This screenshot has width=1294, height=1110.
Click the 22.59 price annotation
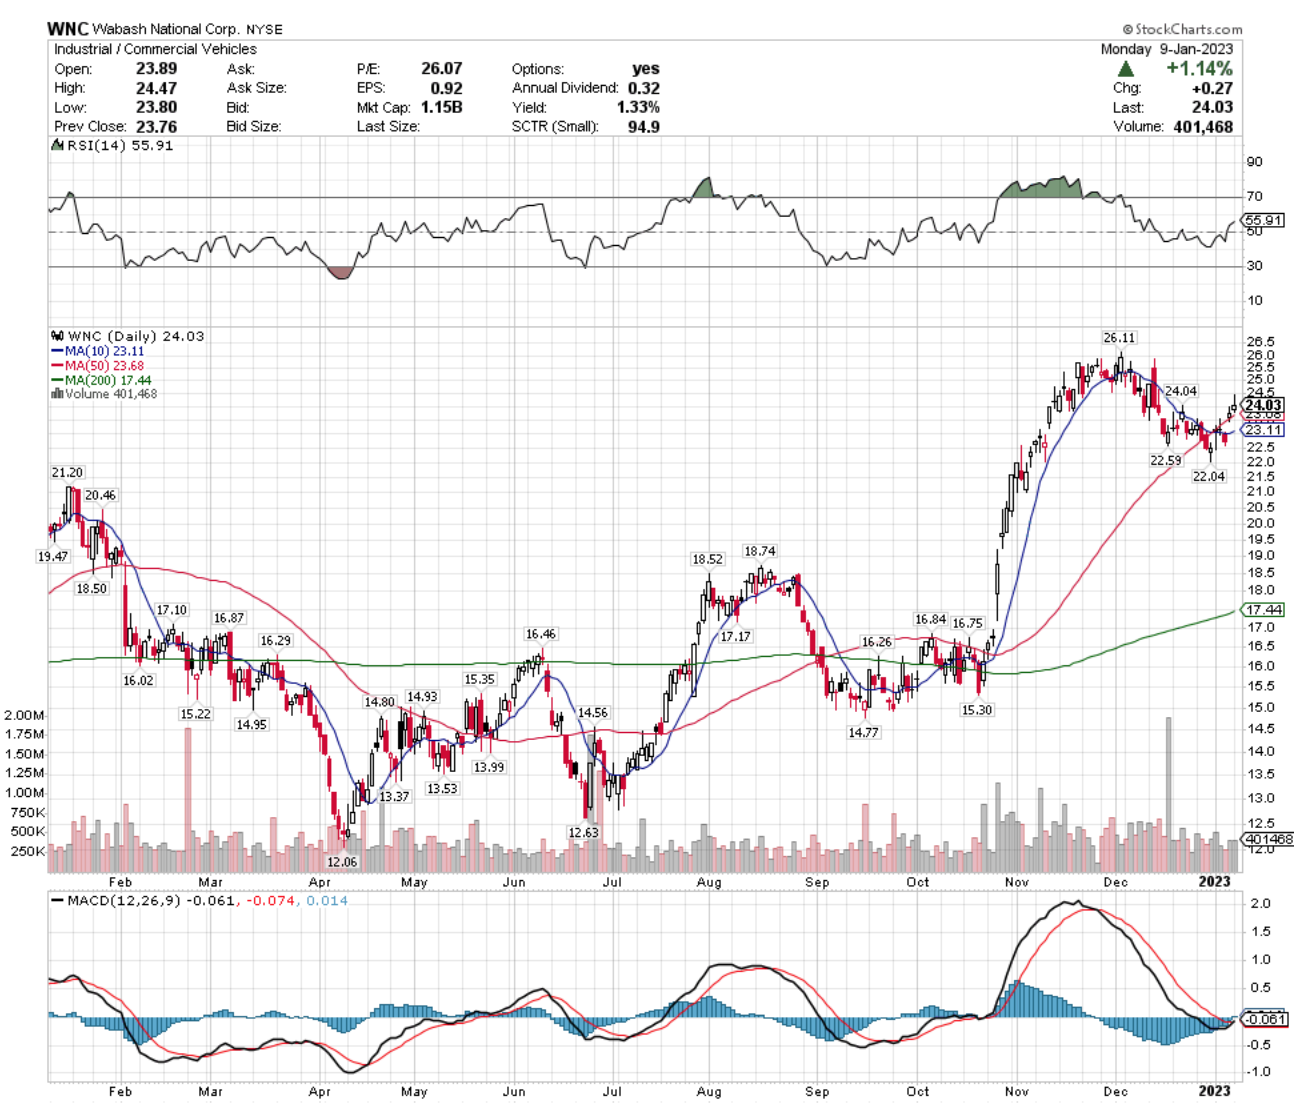1165,461
